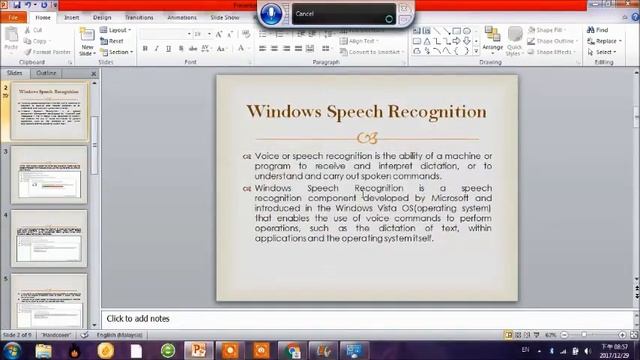Expand the Shape Outline dropdown

552,41
